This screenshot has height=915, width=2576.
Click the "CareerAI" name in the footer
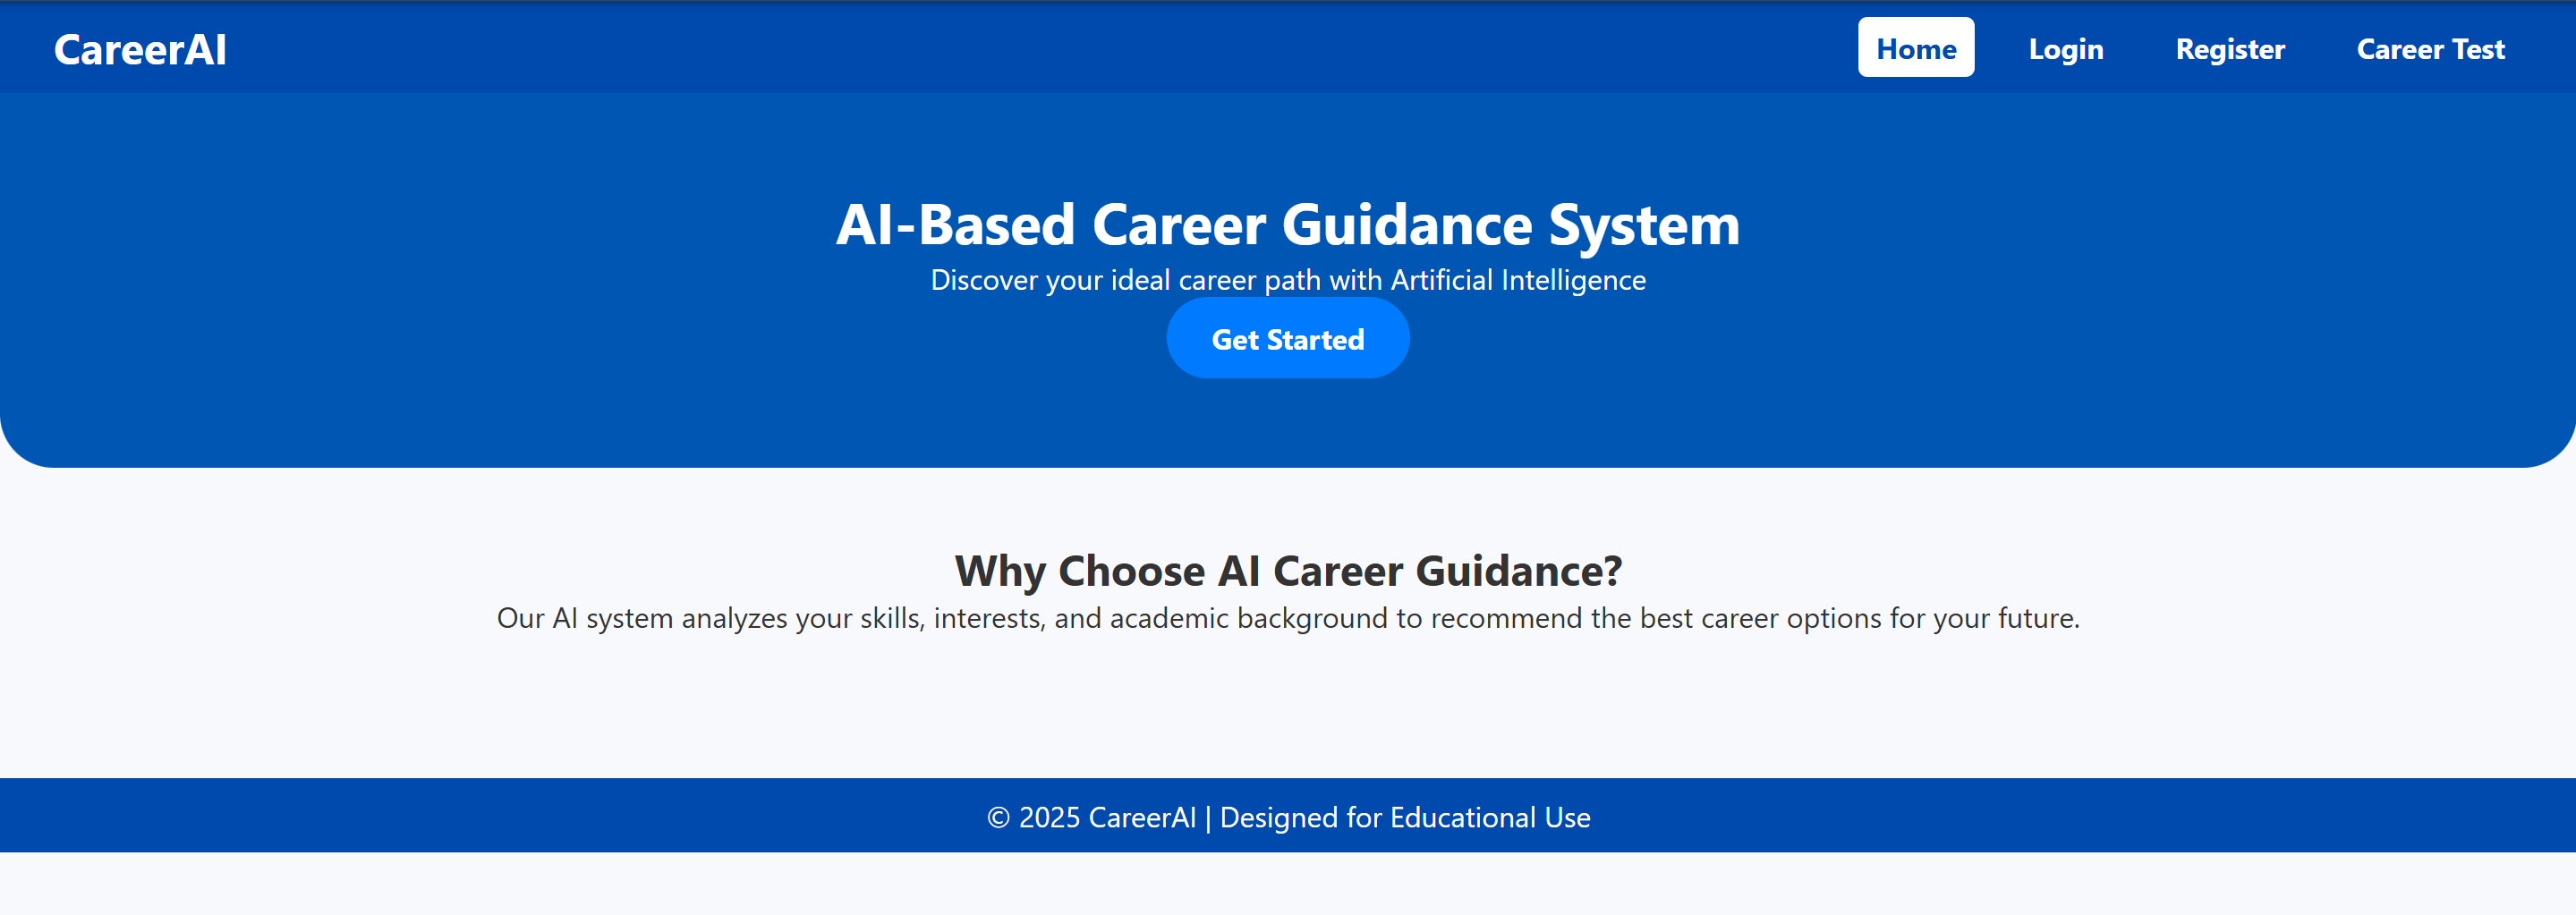pos(1141,818)
